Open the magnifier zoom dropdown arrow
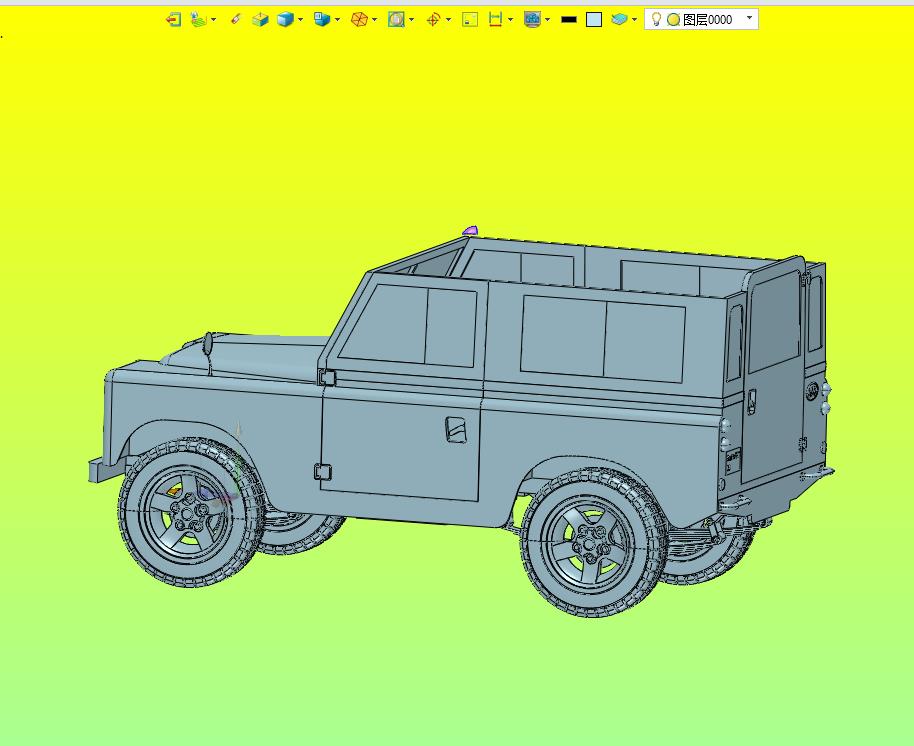 click(x=412, y=20)
